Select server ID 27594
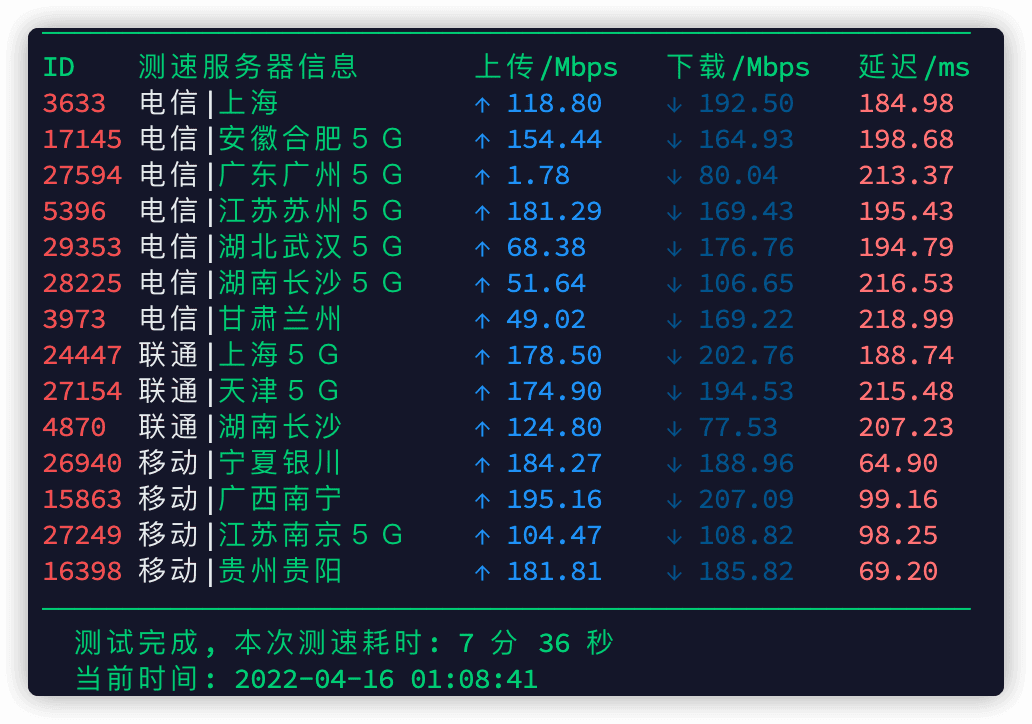Screen dimensions: 1032x724 (82, 176)
